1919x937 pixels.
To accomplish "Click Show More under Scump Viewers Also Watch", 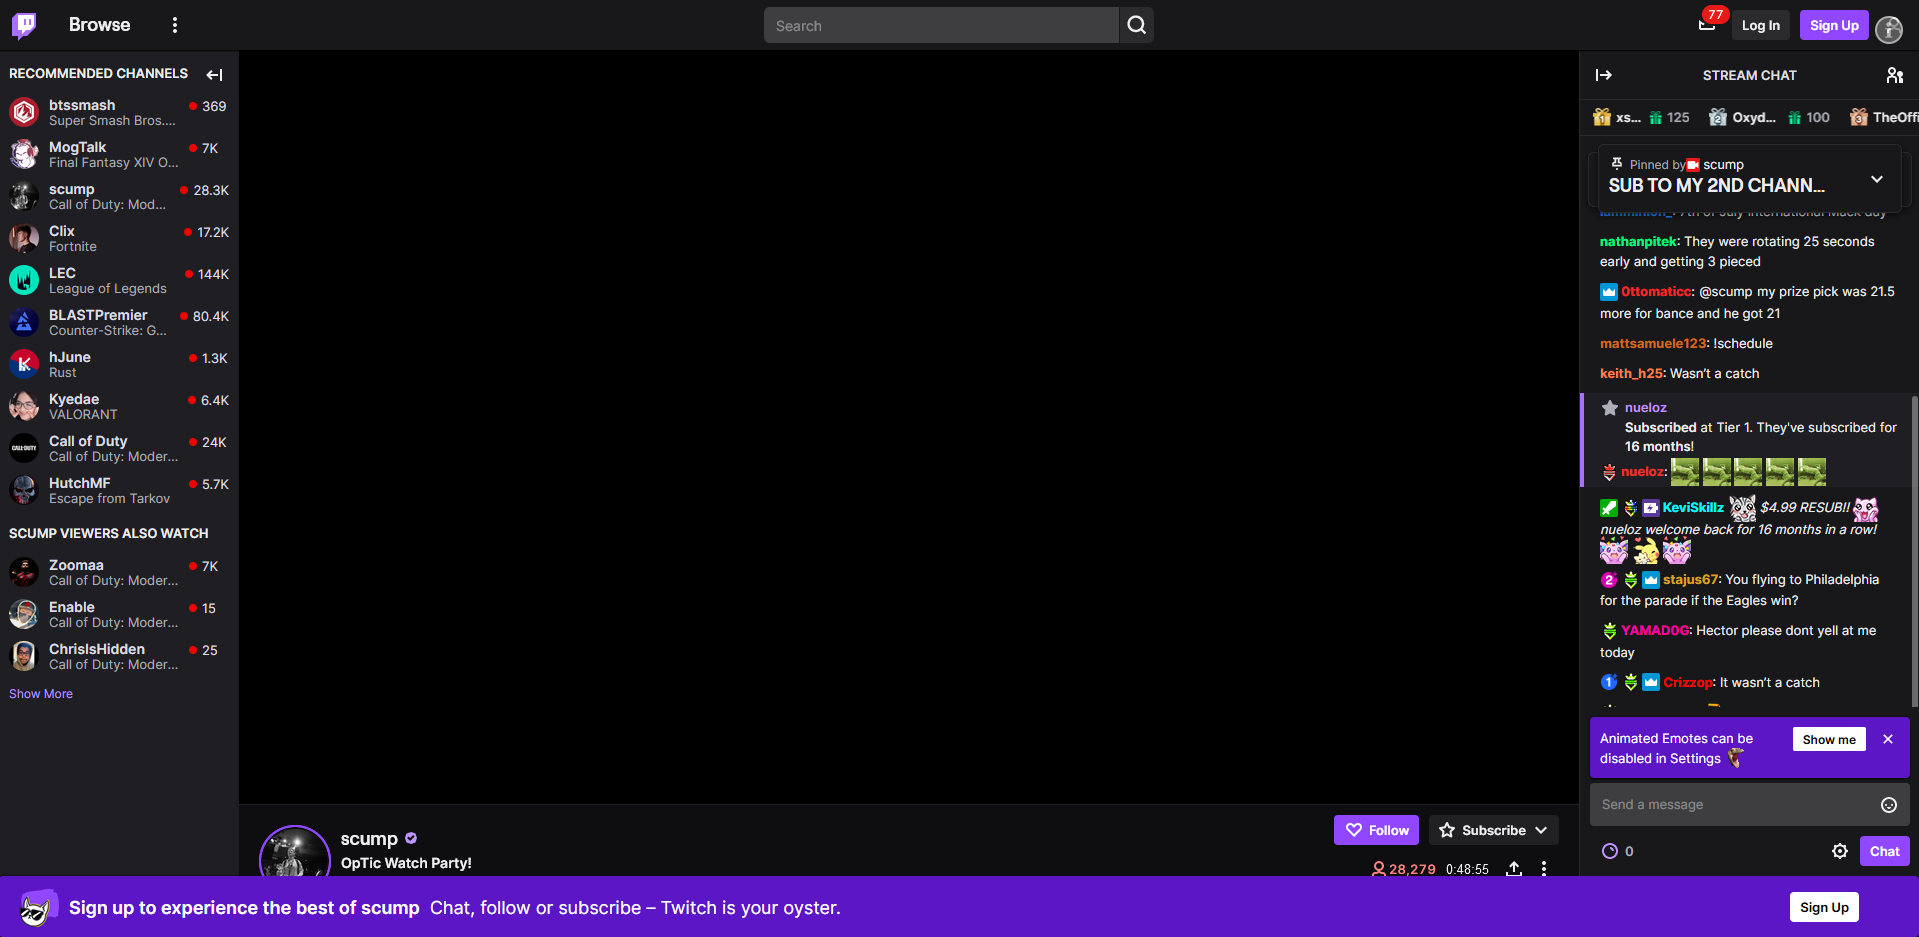I will coord(40,693).
